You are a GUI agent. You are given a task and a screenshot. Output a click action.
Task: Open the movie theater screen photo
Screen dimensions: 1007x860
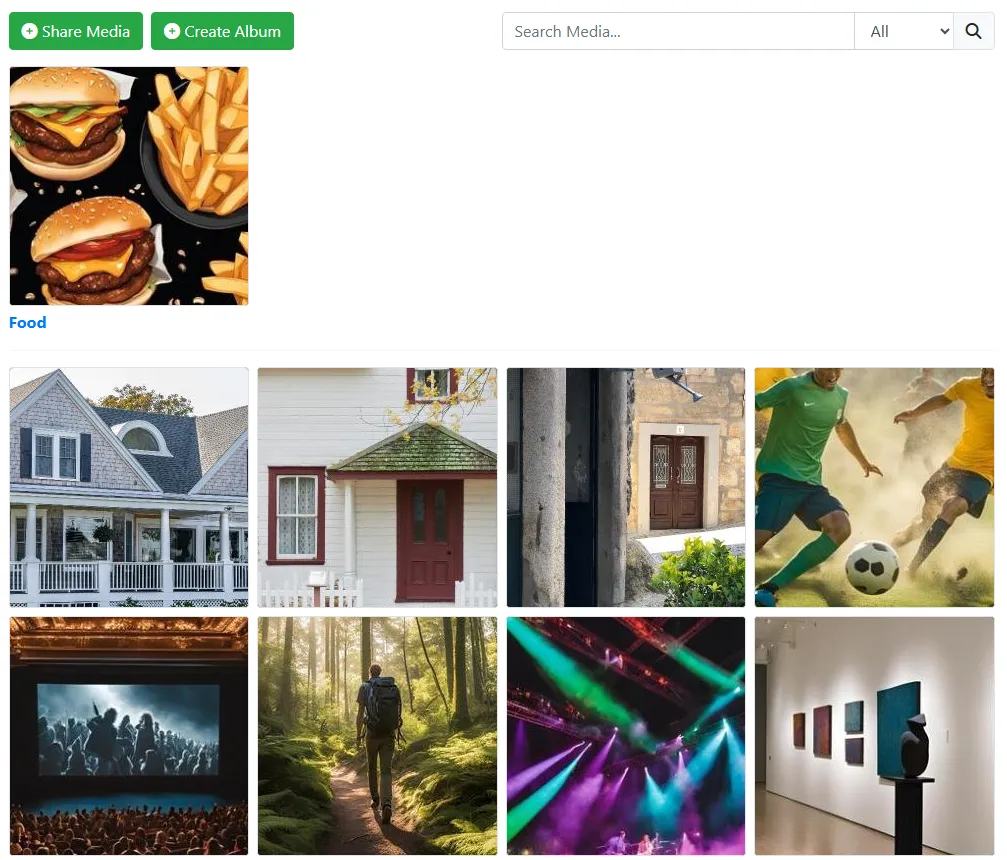[129, 736]
